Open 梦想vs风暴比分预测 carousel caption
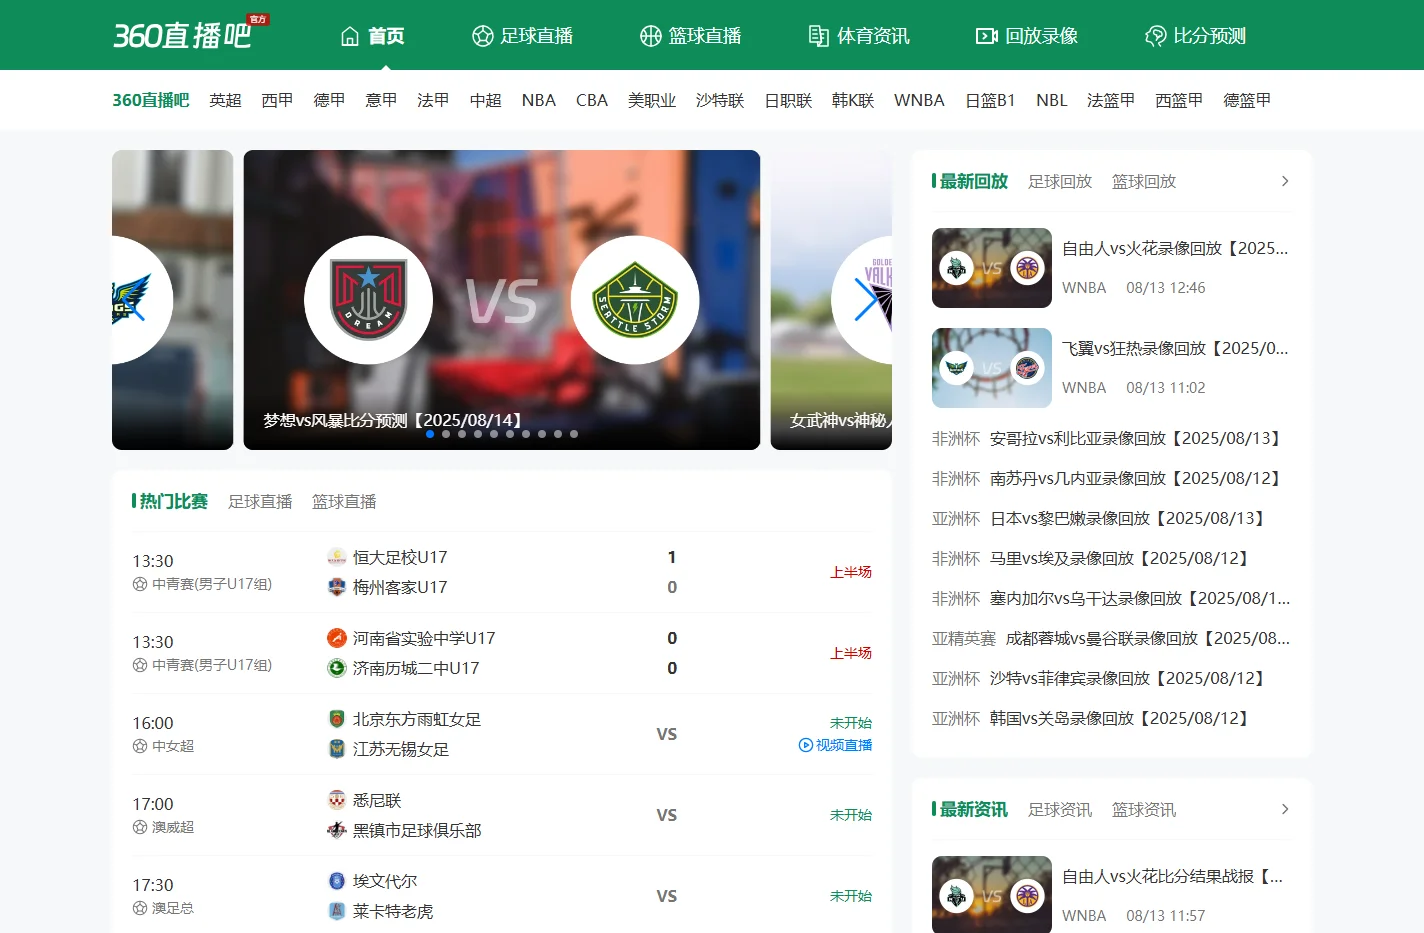Viewport: 1424px width, 933px height. pos(393,420)
